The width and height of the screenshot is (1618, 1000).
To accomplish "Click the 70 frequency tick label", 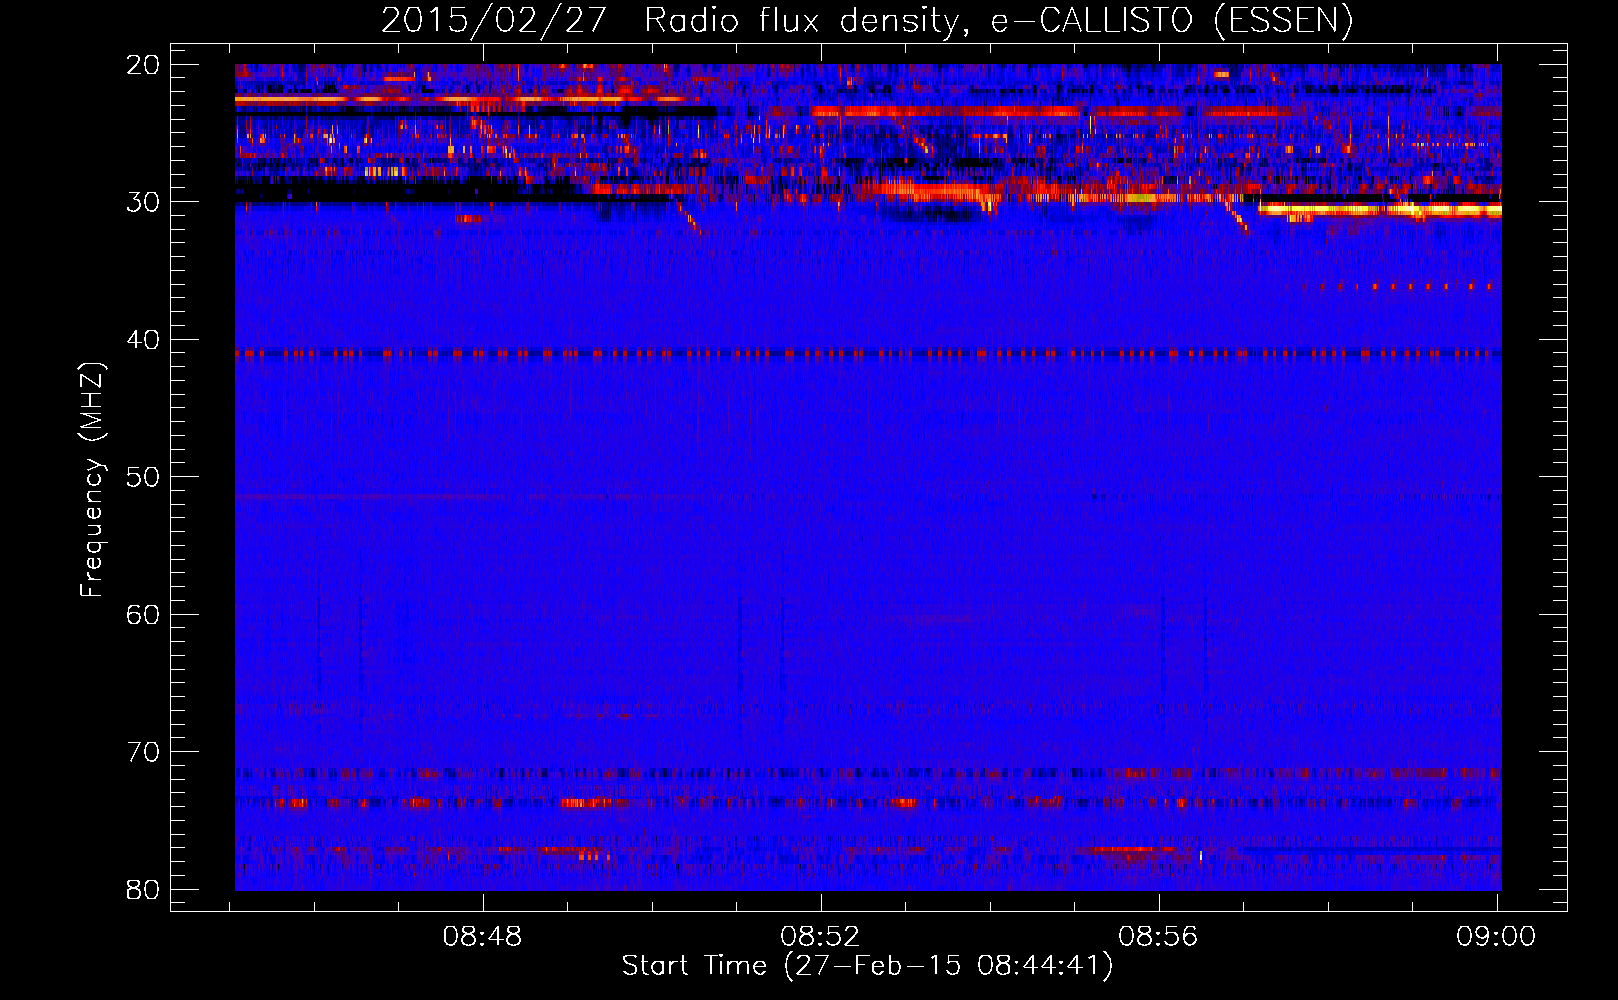I will pos(143,752).
